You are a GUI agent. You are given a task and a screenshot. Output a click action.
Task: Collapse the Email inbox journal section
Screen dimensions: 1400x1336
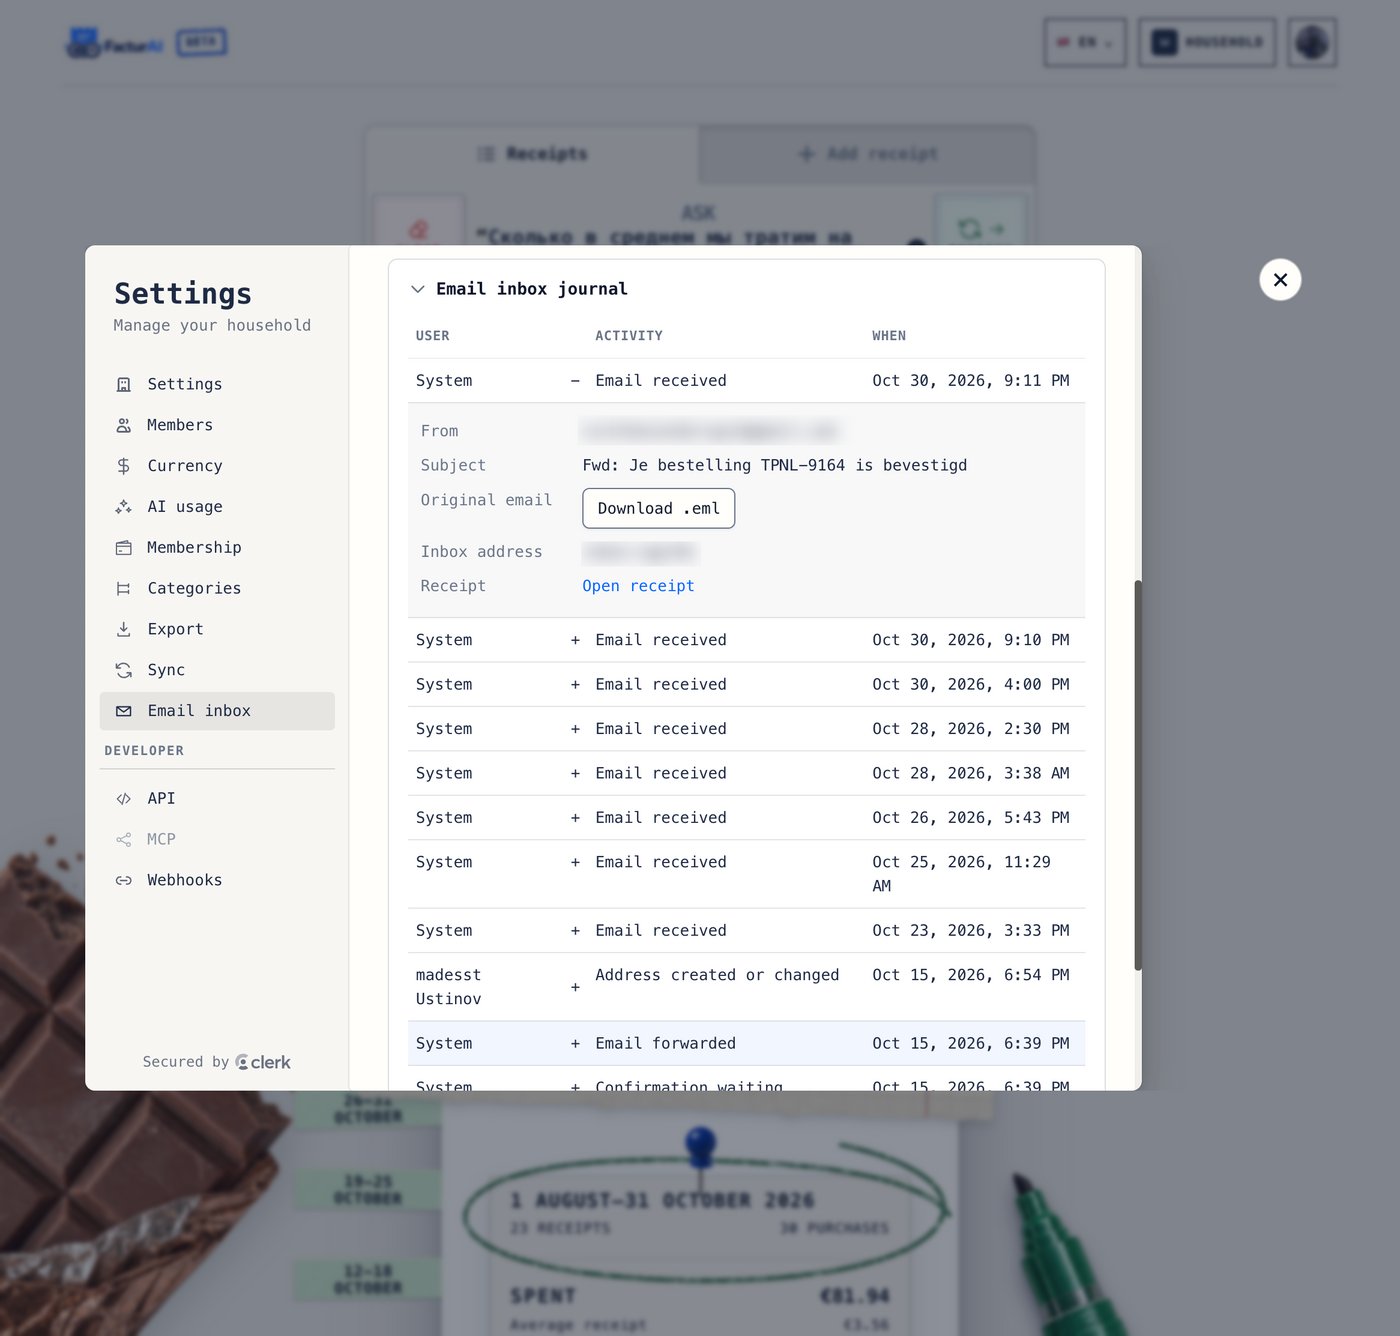(x=417, y=289)
